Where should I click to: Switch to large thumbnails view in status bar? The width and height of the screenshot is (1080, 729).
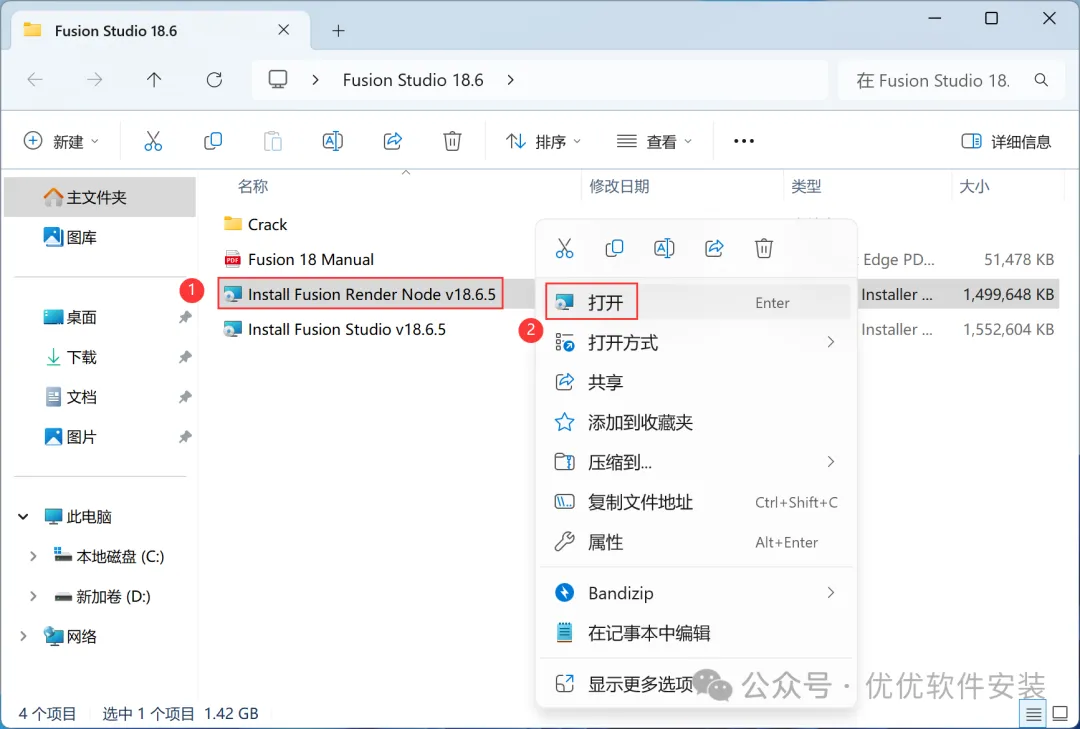coord(1061,714)
